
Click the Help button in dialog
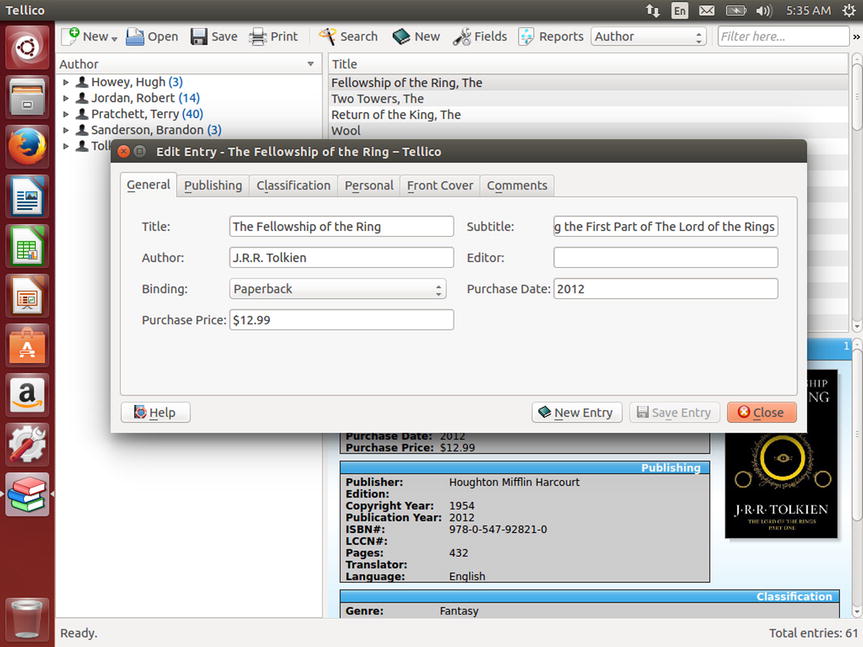click(x=155, y=412)
